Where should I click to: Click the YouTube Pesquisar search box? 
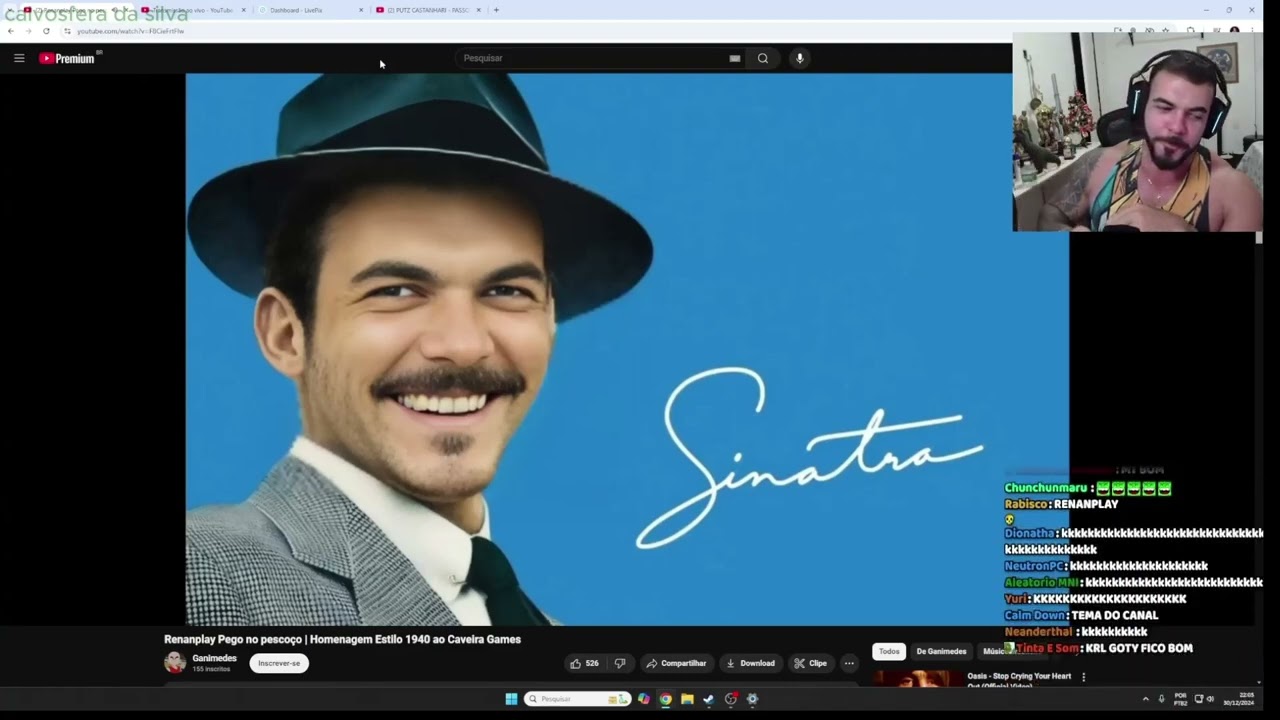(x=595, y=58)
